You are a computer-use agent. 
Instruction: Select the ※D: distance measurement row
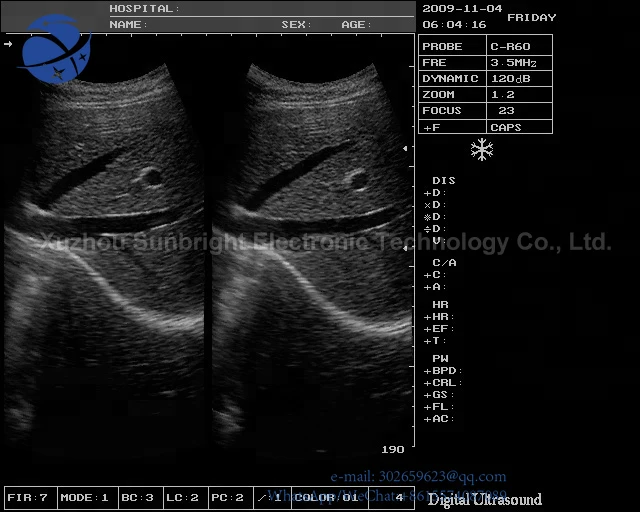435,216
